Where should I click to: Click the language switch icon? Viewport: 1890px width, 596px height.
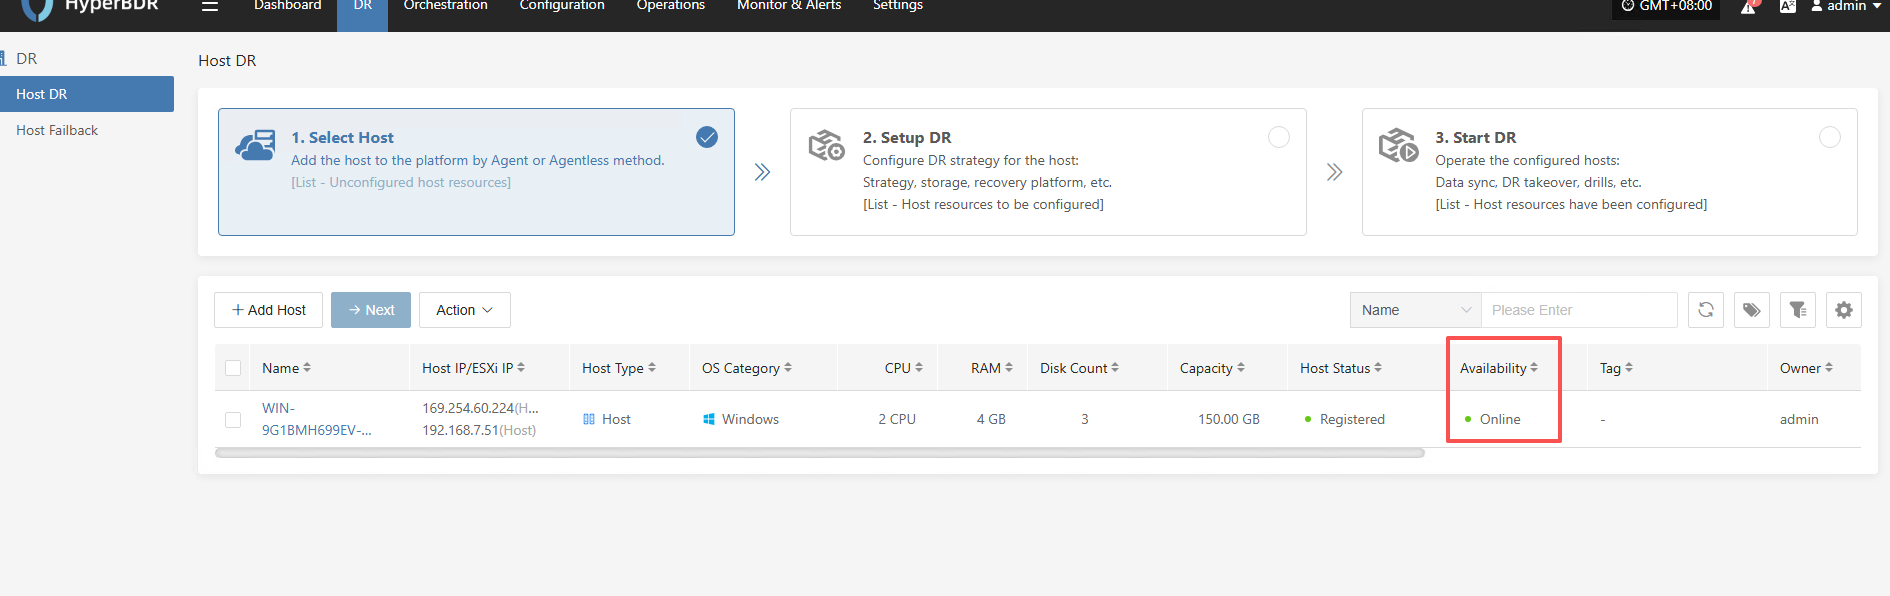(x=1788, y=6)
